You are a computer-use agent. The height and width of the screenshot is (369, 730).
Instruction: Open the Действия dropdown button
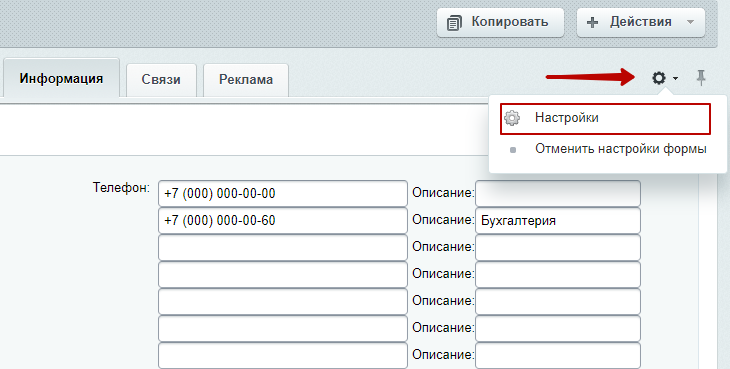641,22
